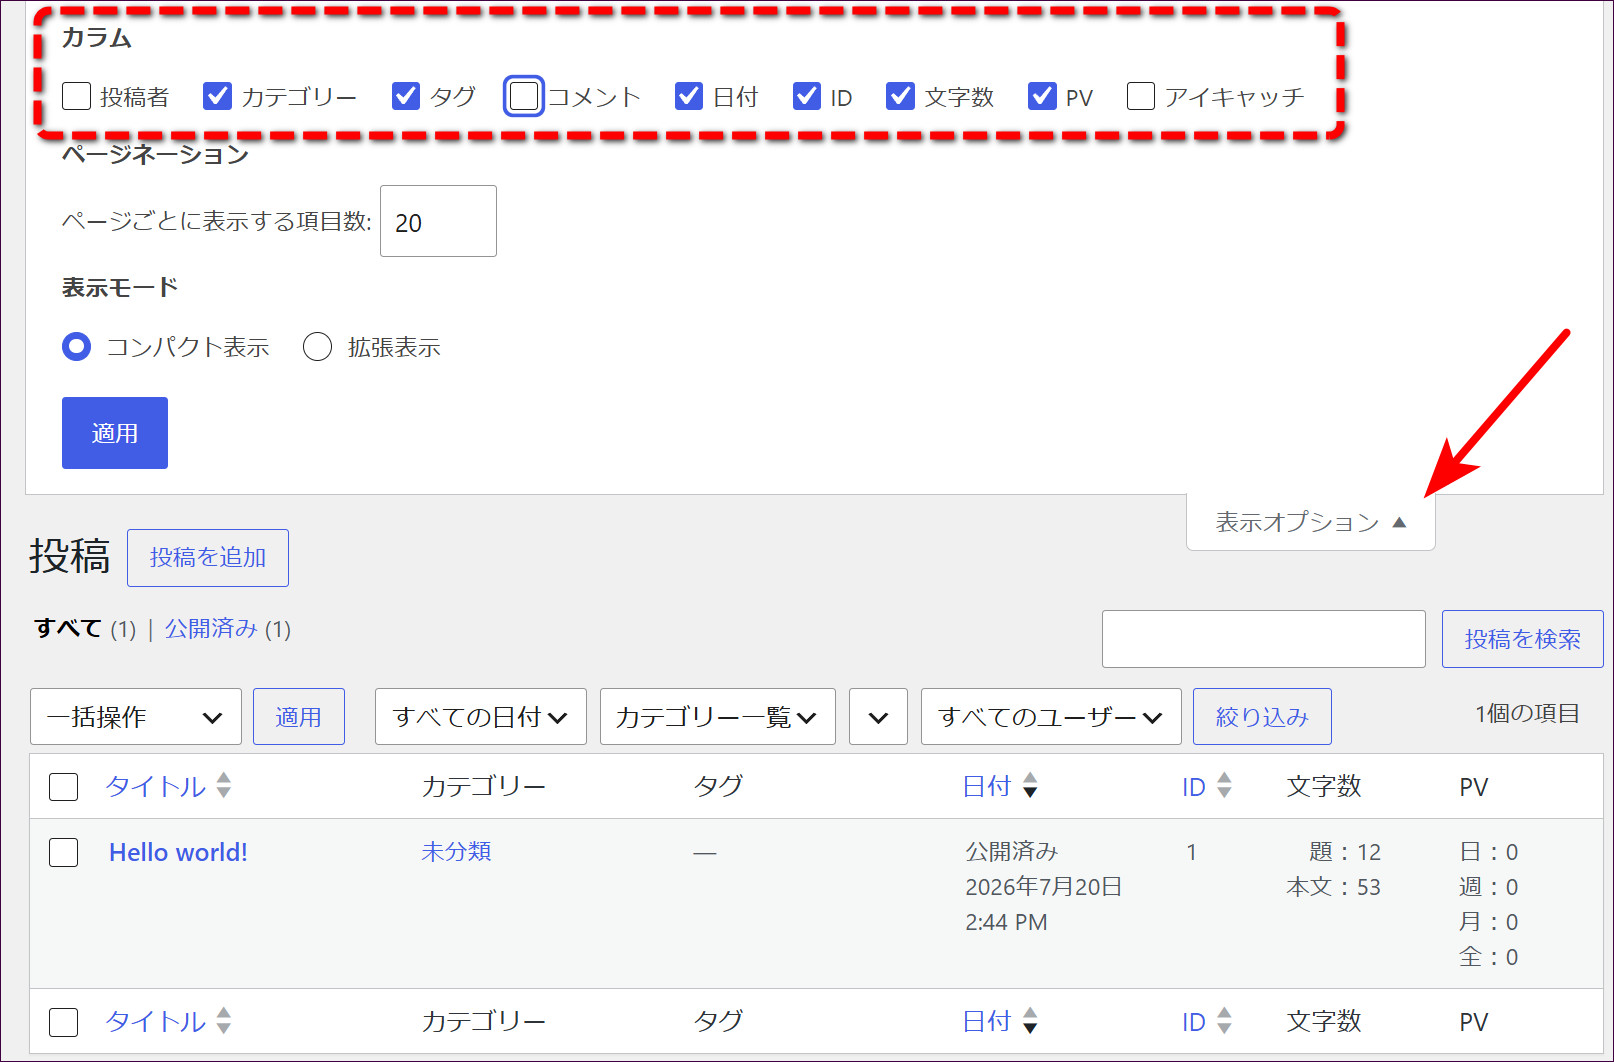Toggle select-all checkbox in table footer
The height and width of the screenshot is (1062, 1614).
tap(64, 1022)
